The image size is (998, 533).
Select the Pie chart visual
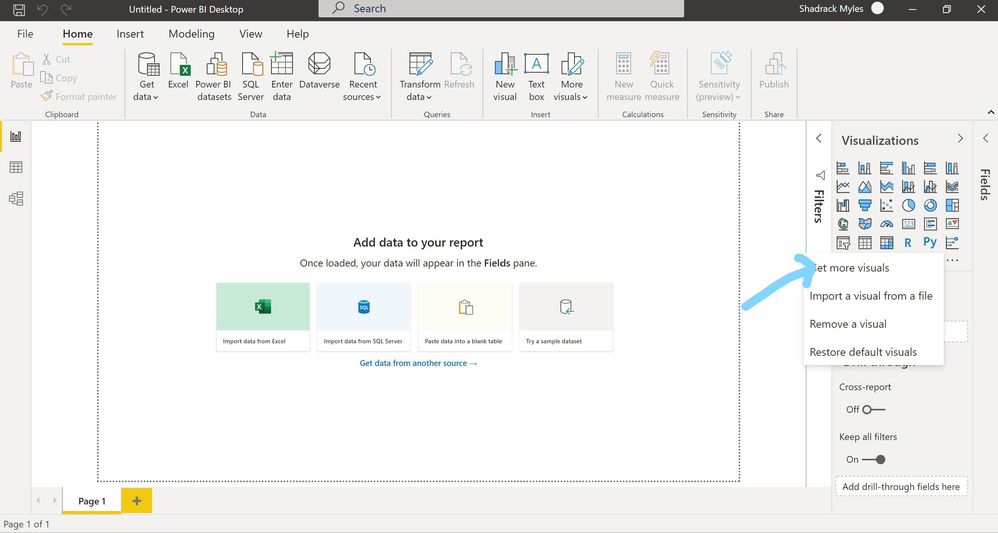(x=908, y=205)
